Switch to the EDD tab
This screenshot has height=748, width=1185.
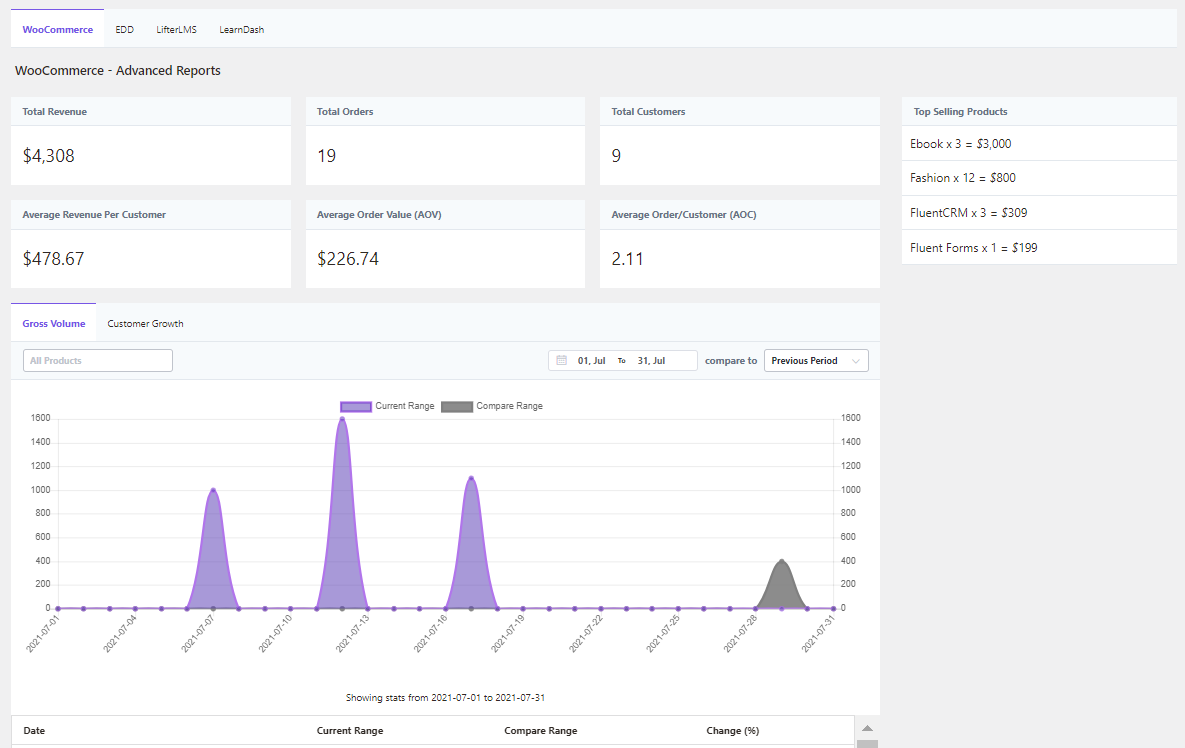tap(124, 30)
